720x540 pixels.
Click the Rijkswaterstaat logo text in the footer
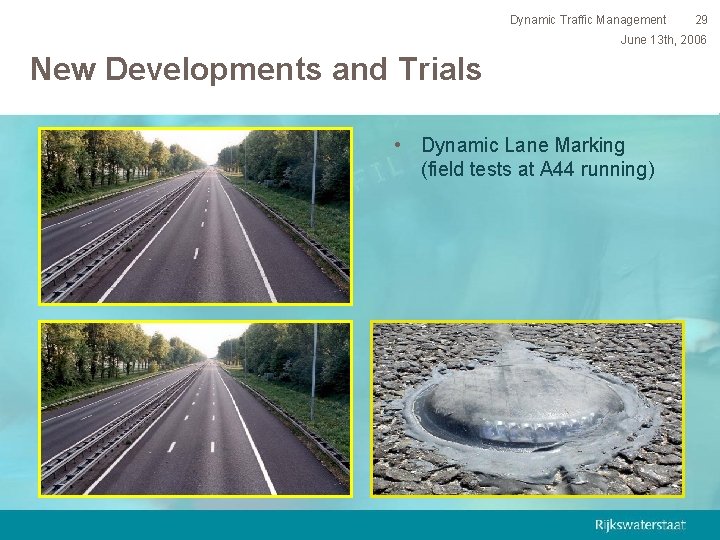click(640, 524)
